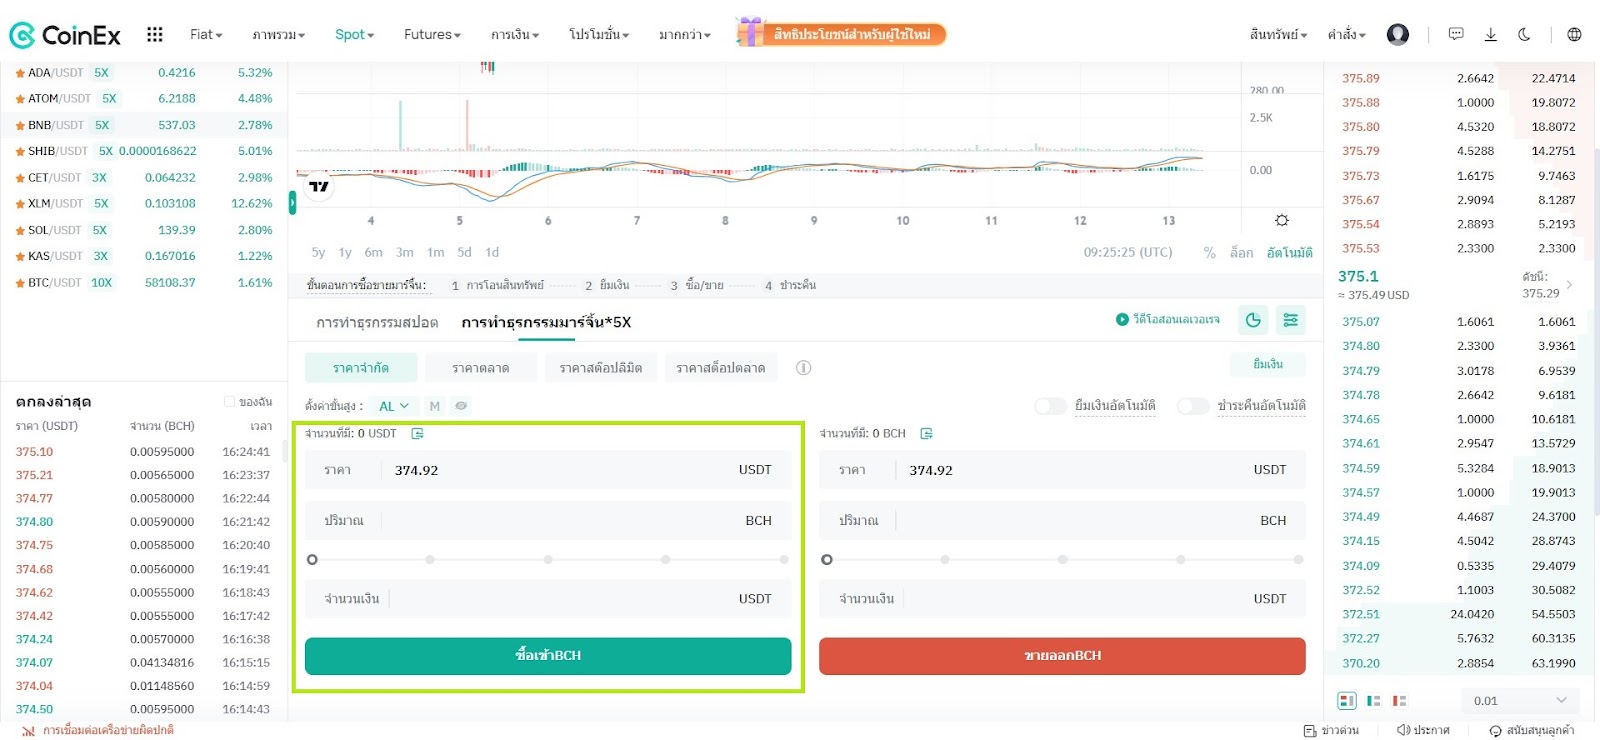Open trade preferences sliders icon
The height and width of the screenshot is (740, 1600).
click(x=1291, y=320)
